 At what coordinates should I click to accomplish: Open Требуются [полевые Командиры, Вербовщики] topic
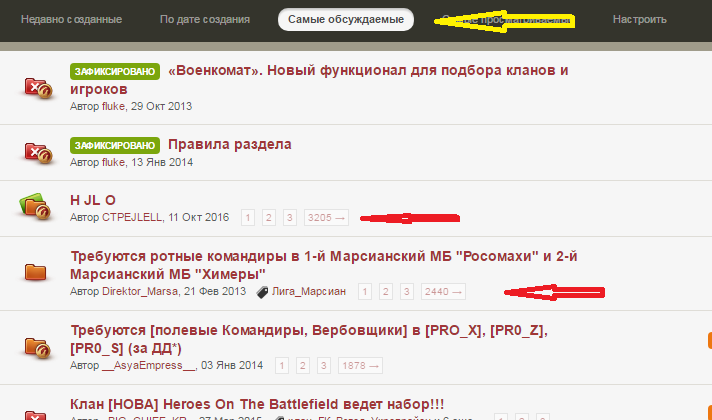[309, 339]
